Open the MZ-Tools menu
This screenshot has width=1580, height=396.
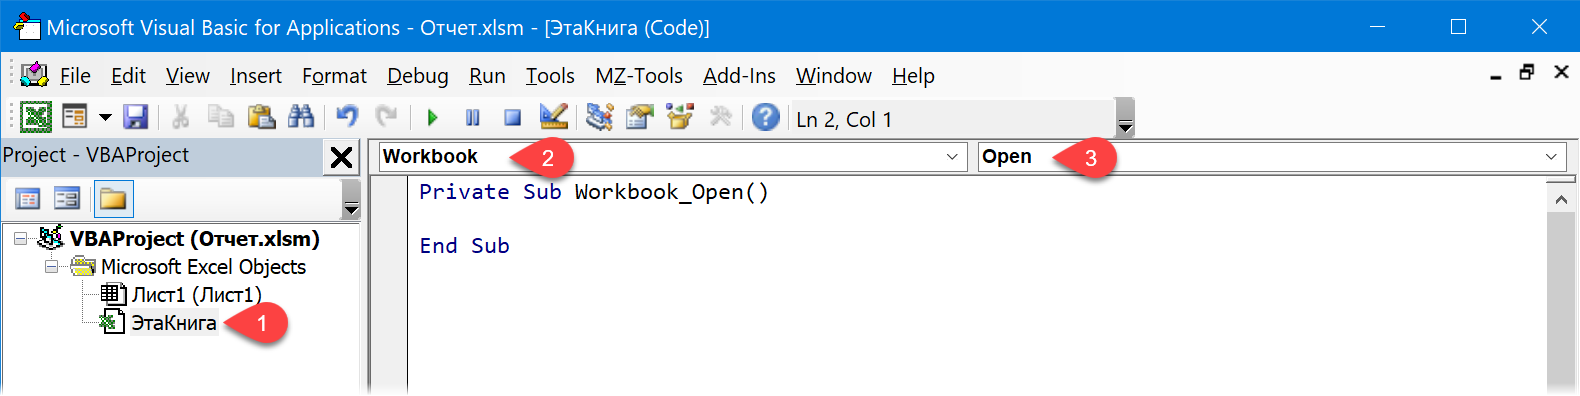pos(639,76)
